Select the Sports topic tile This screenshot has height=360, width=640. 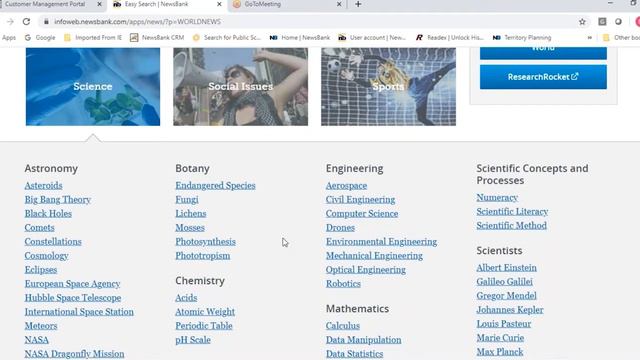[x=388, y=87]
